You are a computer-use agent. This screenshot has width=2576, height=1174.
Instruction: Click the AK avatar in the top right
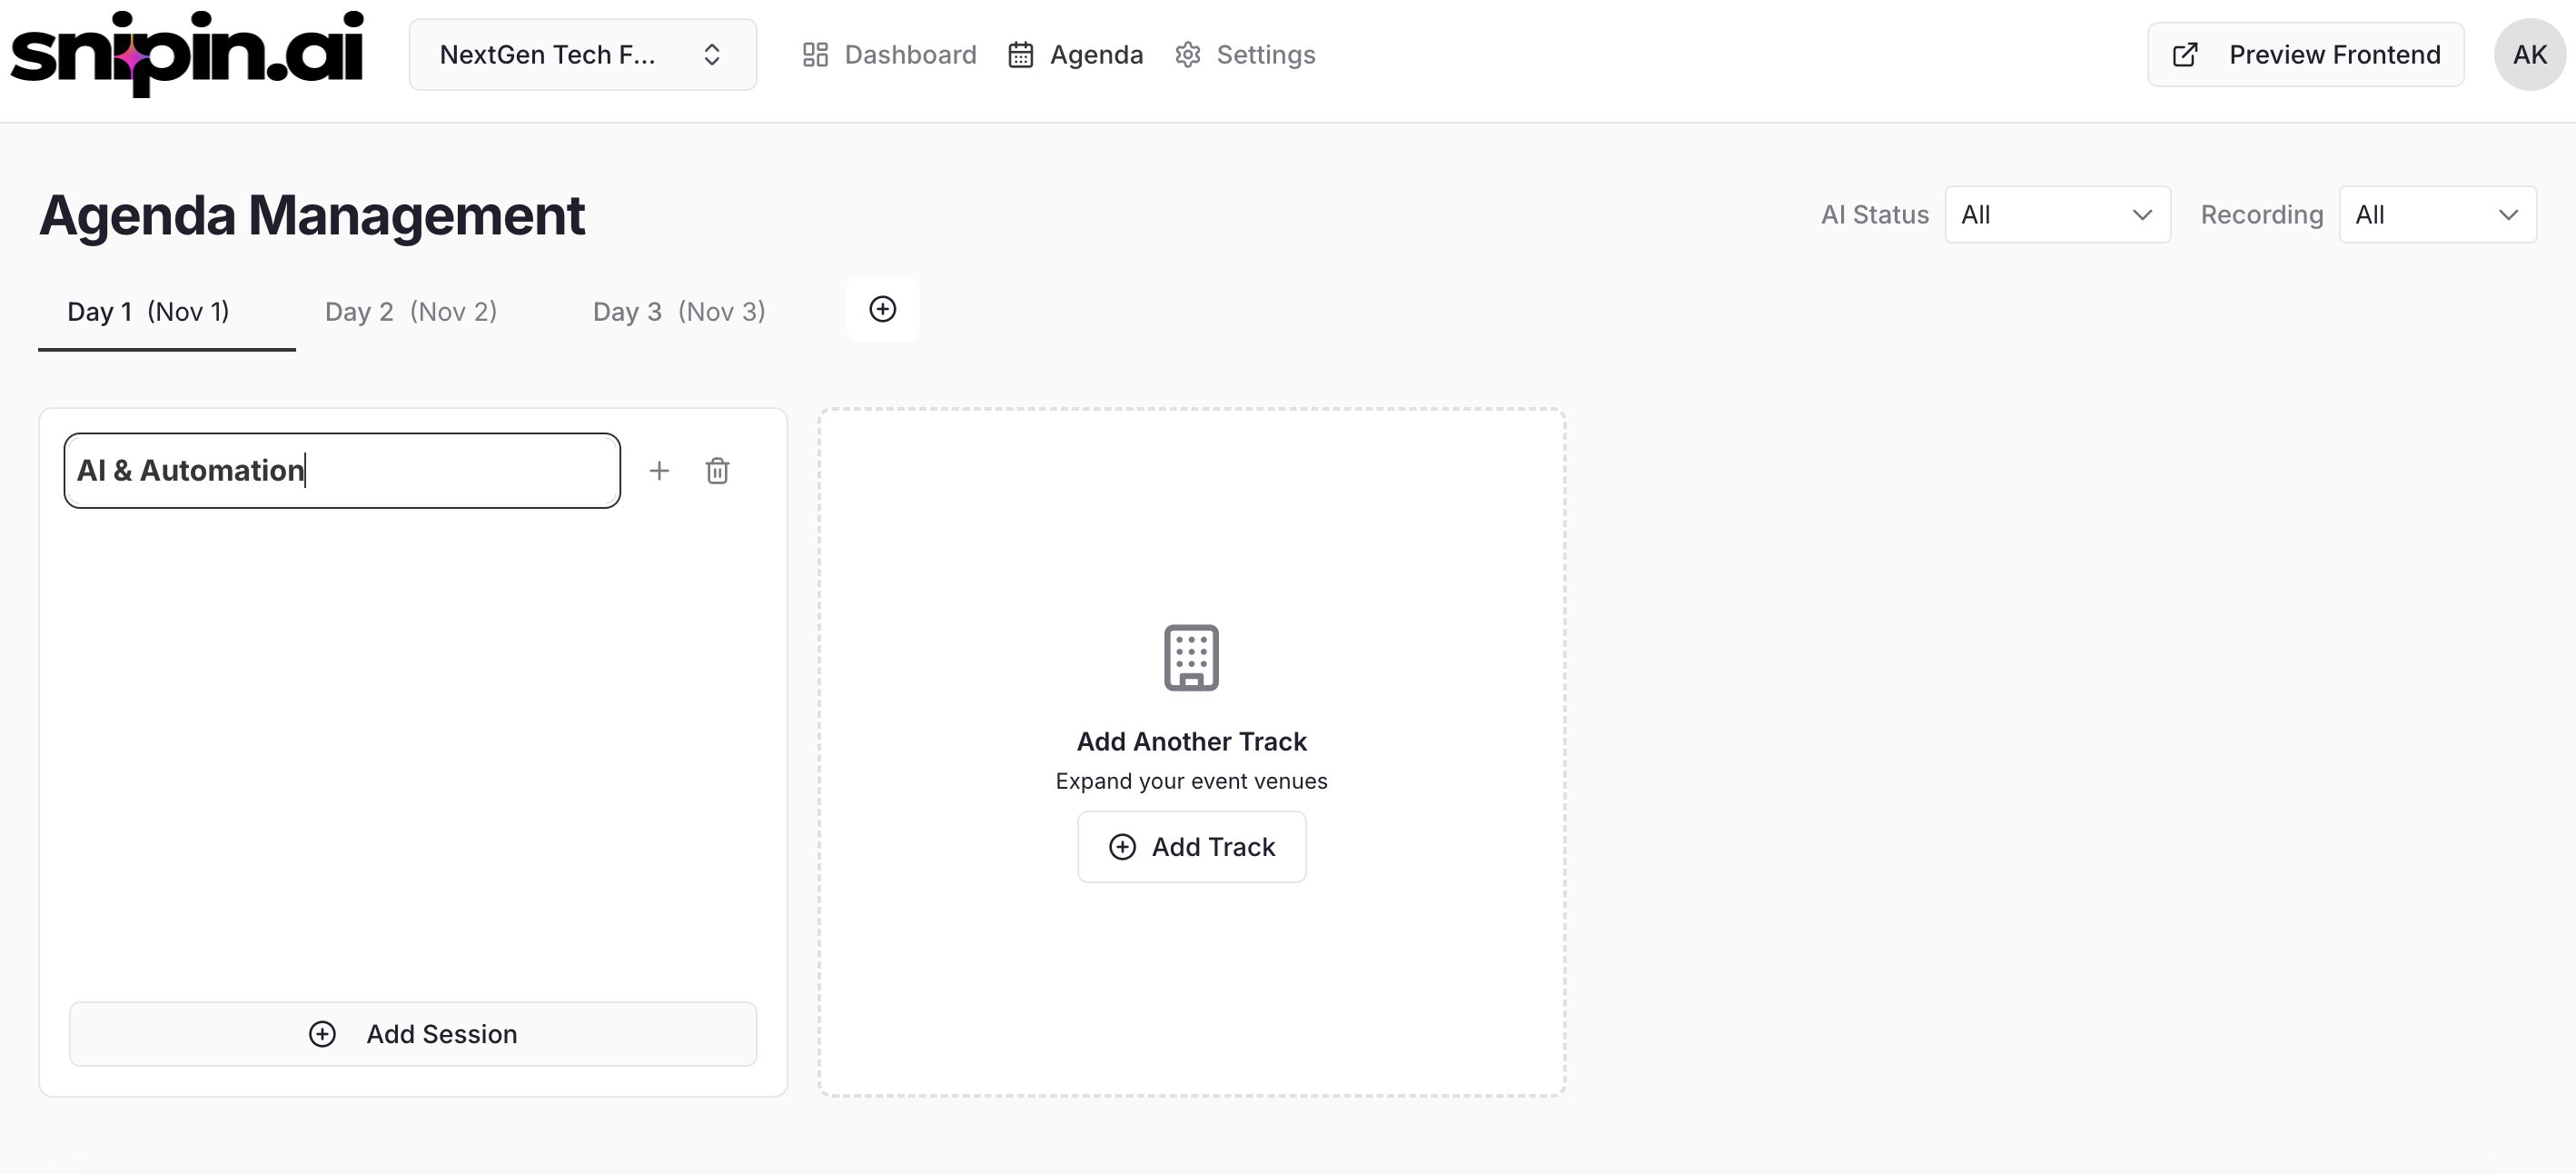[2528, 54]
